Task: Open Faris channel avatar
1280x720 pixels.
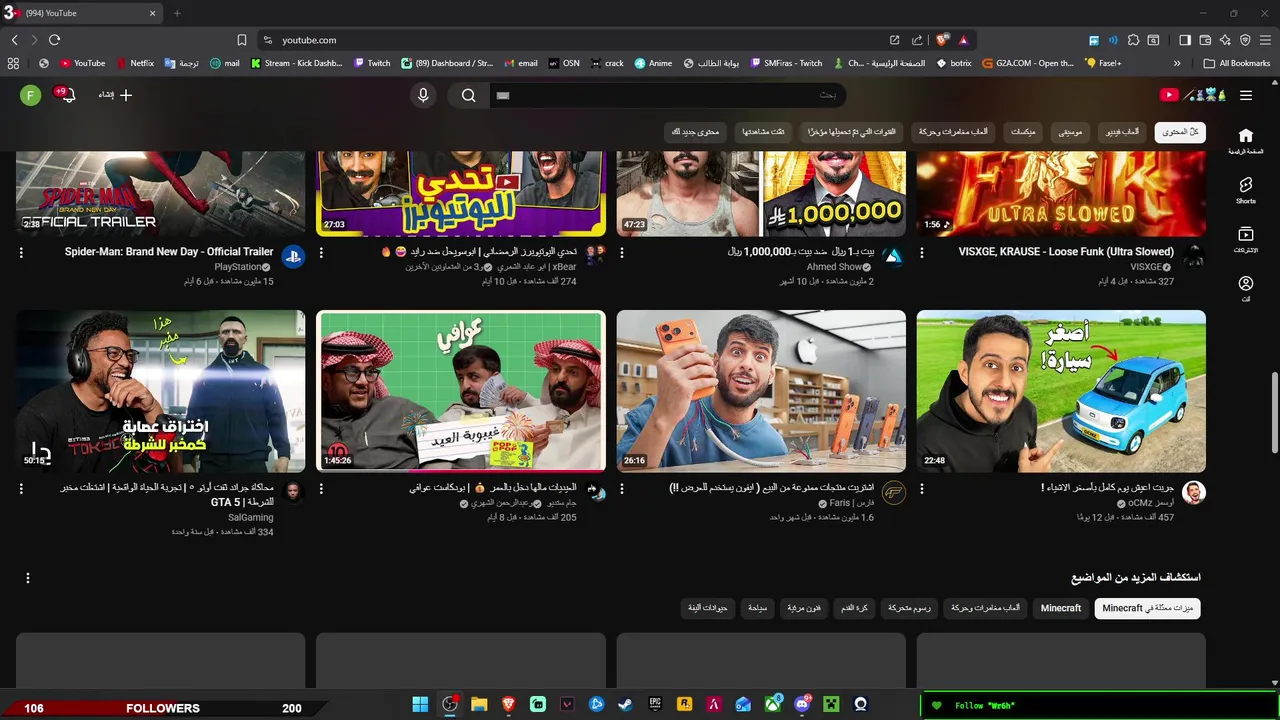Action: 894,492
